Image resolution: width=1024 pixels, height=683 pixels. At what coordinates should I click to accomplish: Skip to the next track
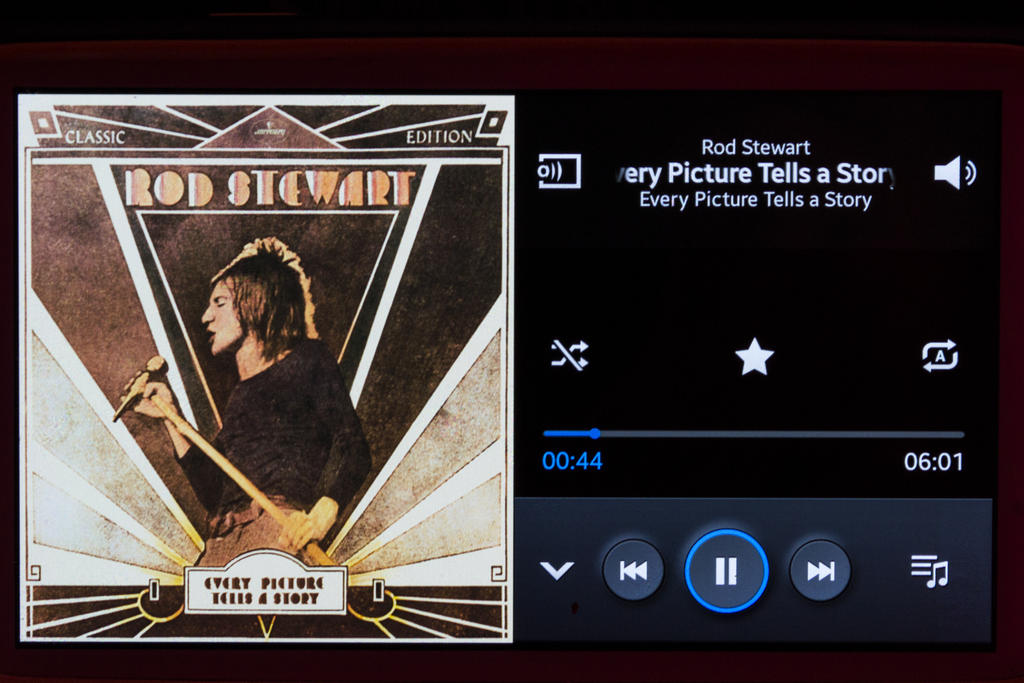pyautogui.click(x=820, y=571)
